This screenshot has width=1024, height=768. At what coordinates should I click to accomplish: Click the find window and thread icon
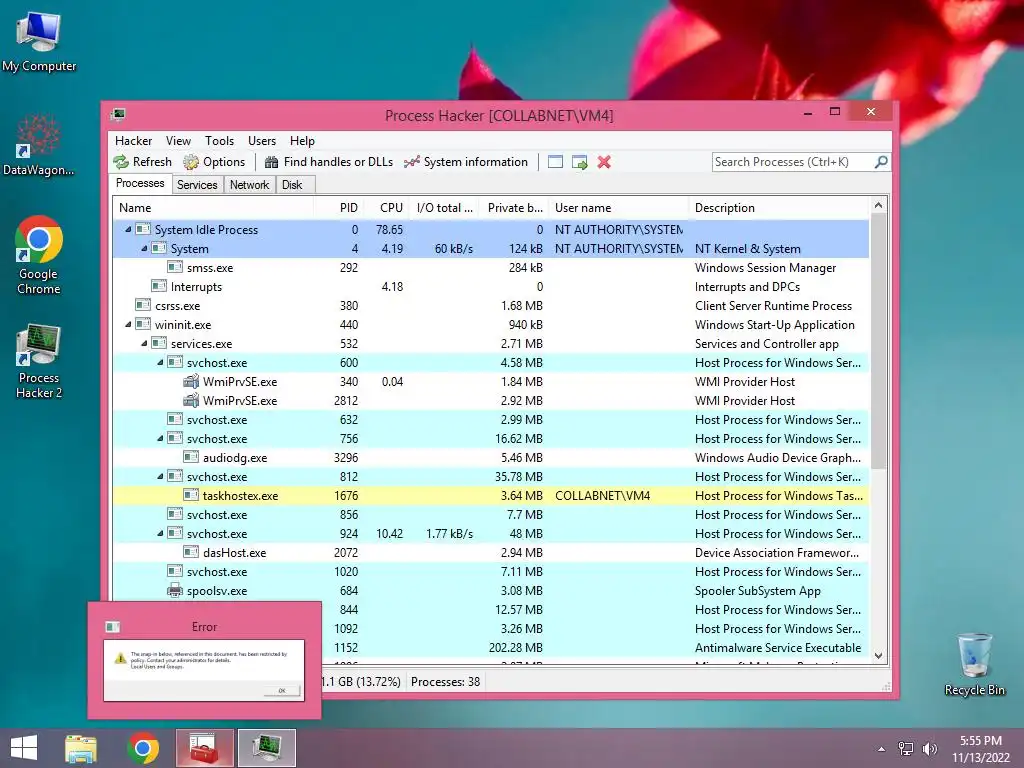coord(580,162)
